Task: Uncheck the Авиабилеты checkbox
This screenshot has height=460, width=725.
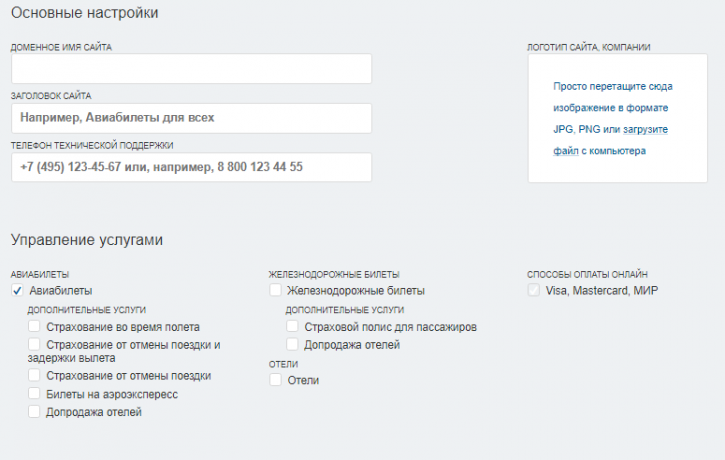Action: click(17, 290)
